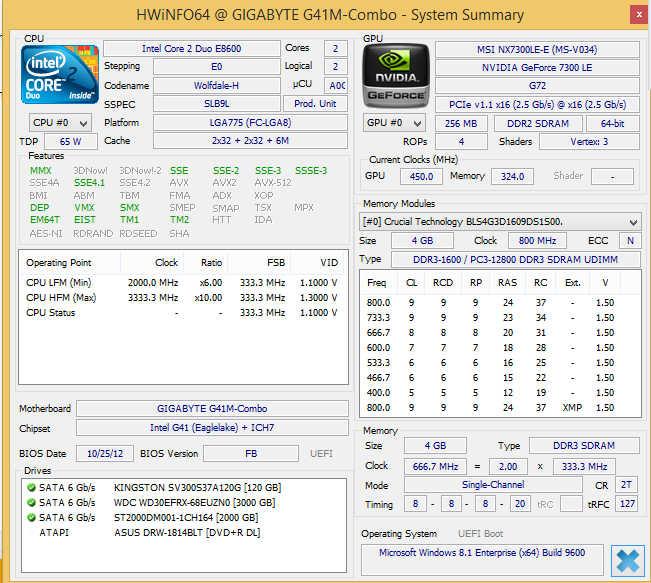
Task: Click the RAS column header in memory table
Action: tap(507, 283)
